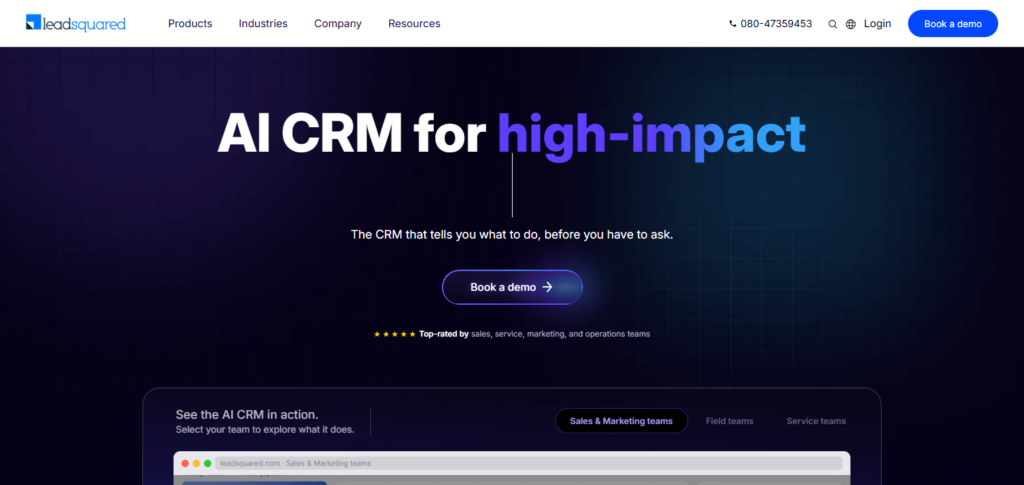
Task: Click 'Select your team to explore' text
Action: pos(265,430)
